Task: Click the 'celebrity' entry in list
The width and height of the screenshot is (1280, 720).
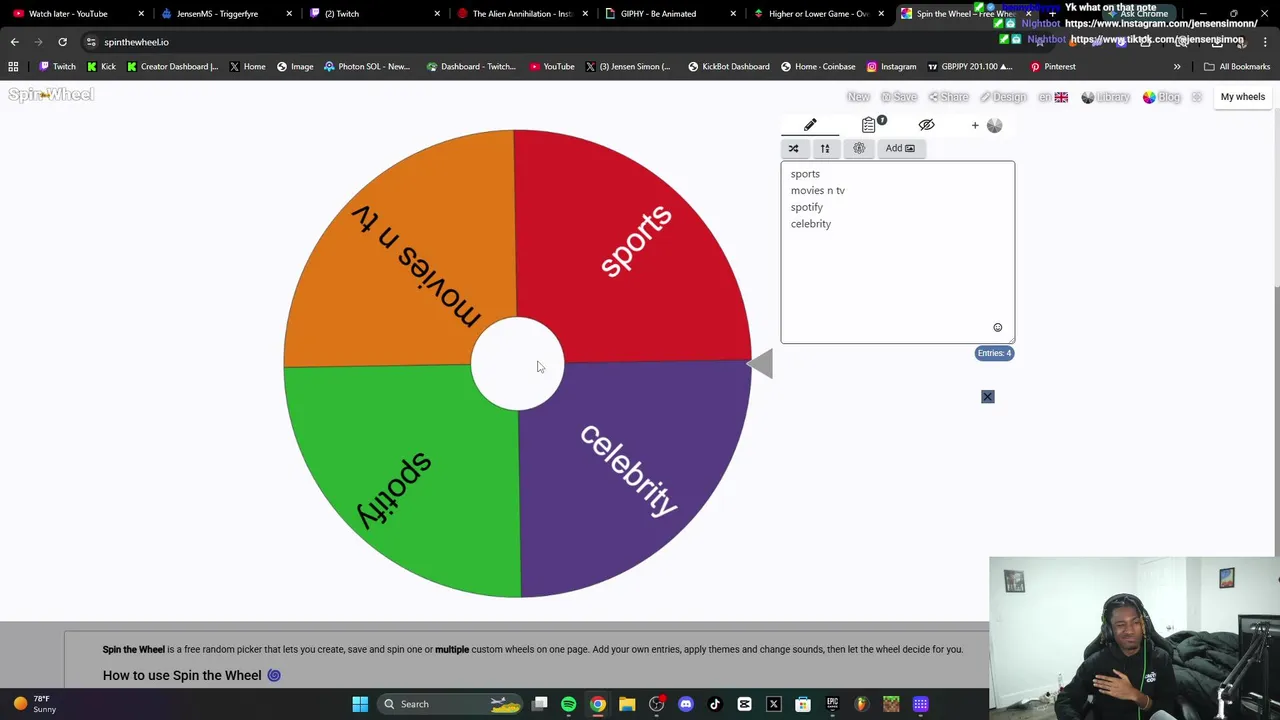Action: click(x=811, y=224)
